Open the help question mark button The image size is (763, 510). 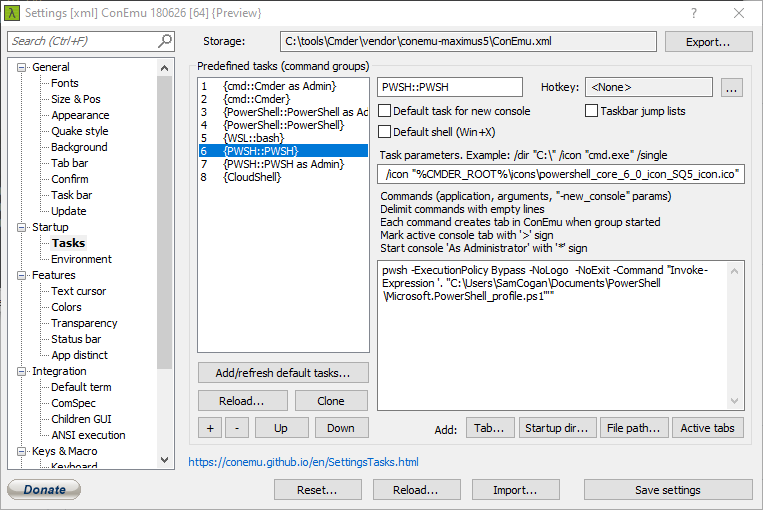click(x=694, y=13)
